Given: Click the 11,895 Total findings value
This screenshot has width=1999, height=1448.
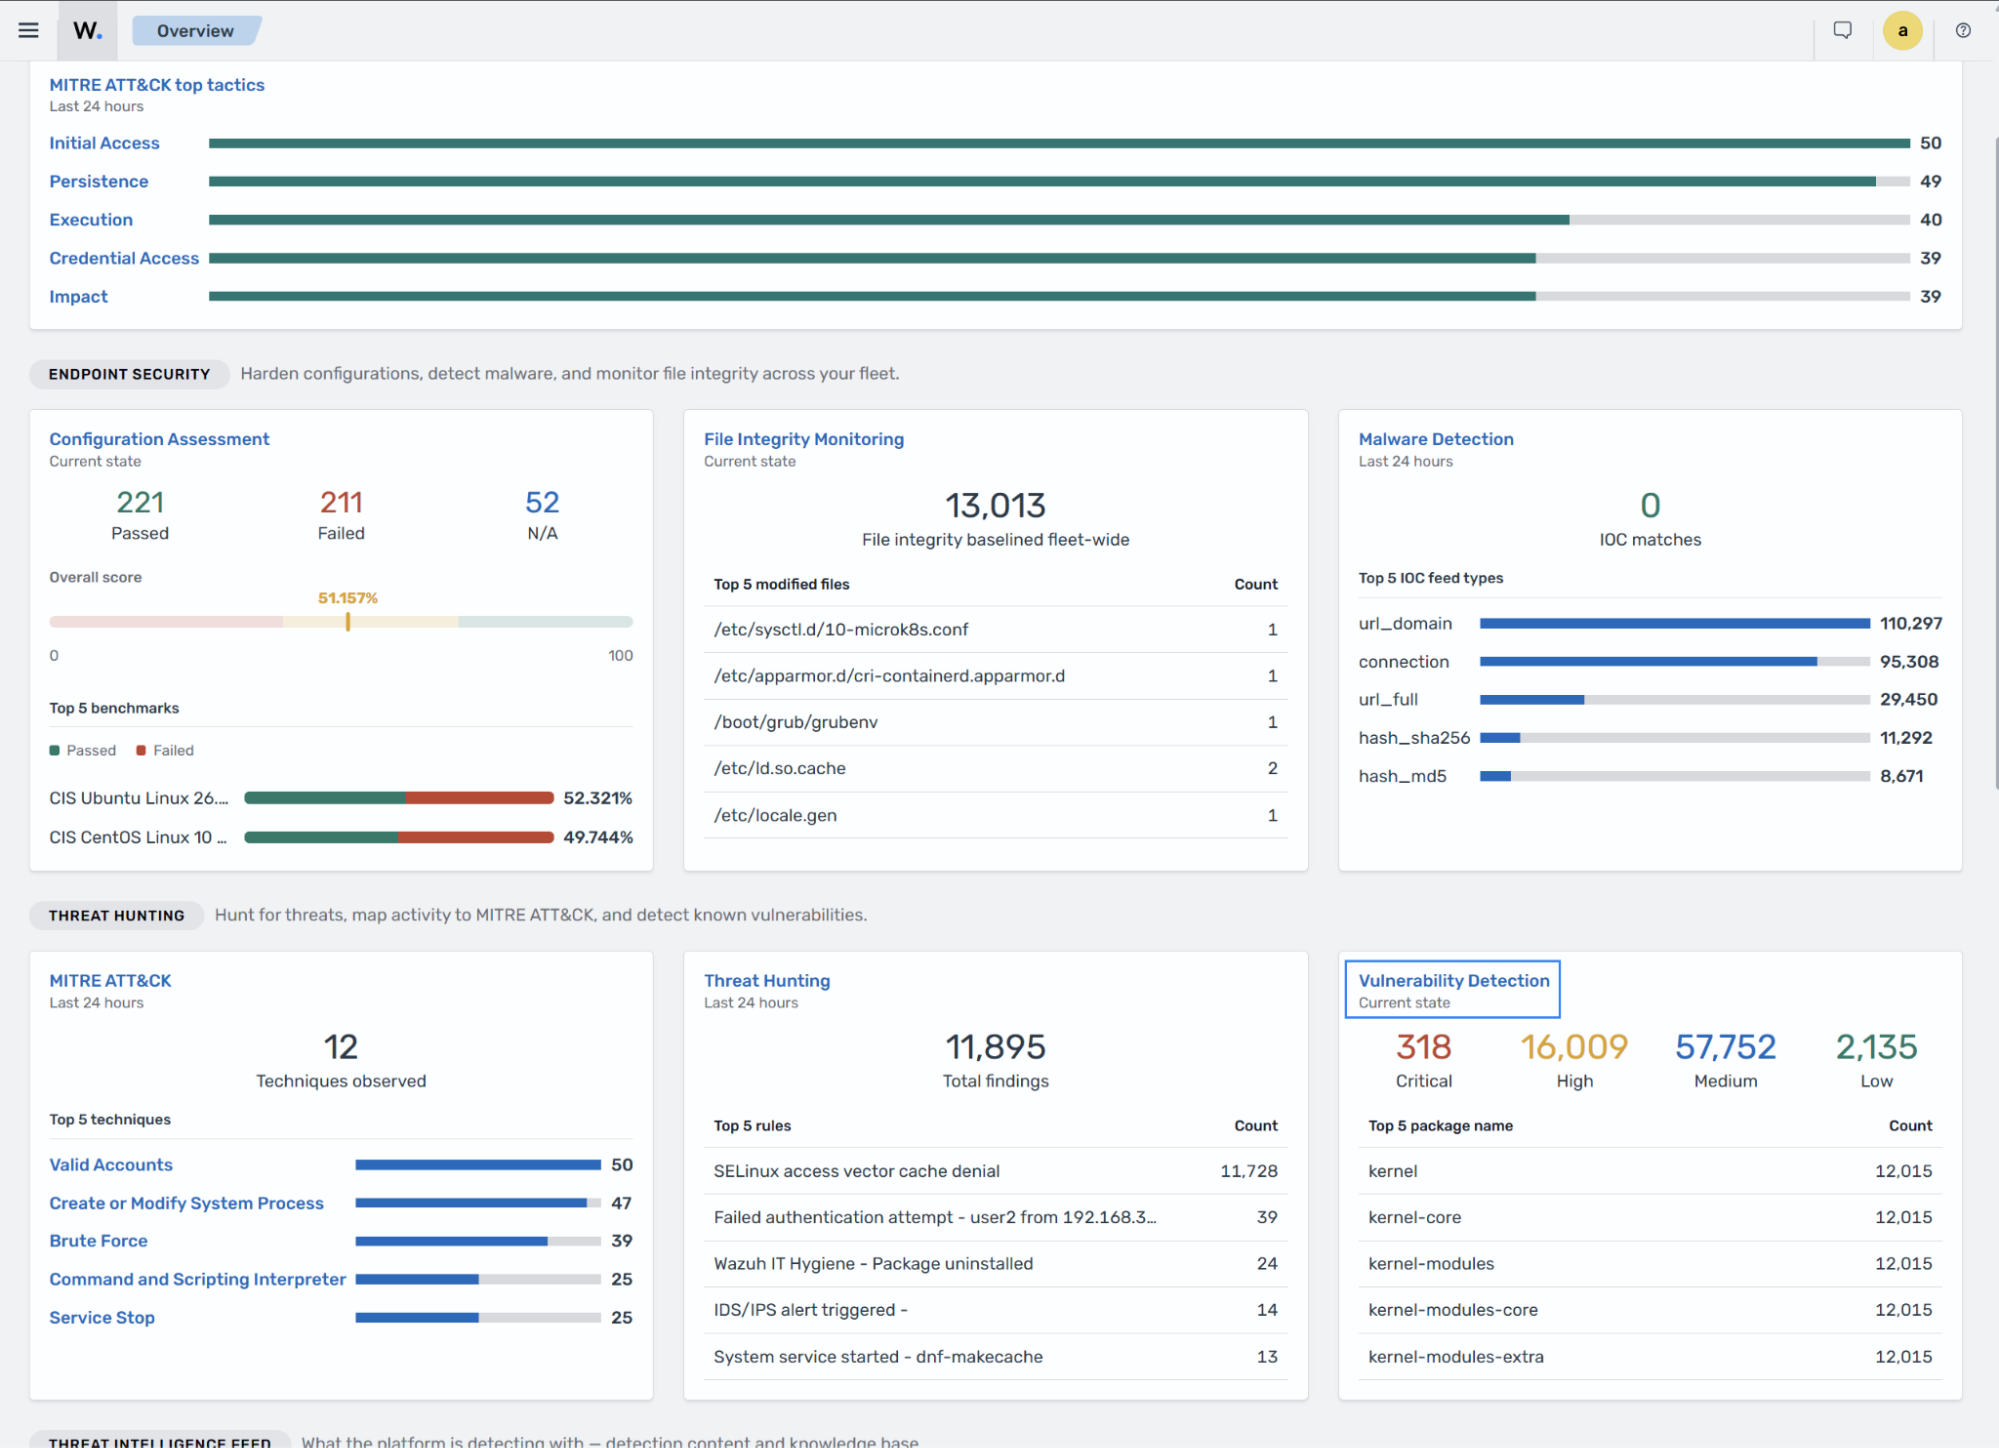Looking at the screenshot, I should click(x=995, y=1047).
